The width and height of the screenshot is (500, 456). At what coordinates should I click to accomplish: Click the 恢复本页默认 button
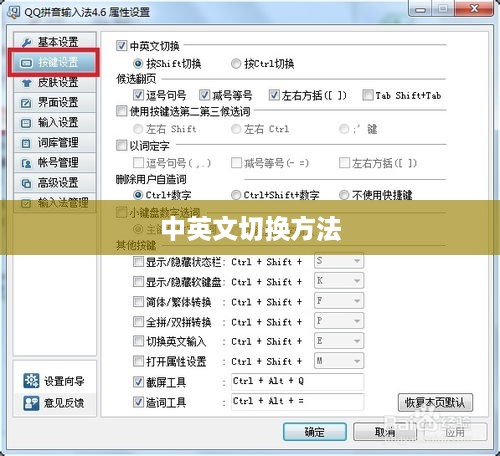click(435, 402)
